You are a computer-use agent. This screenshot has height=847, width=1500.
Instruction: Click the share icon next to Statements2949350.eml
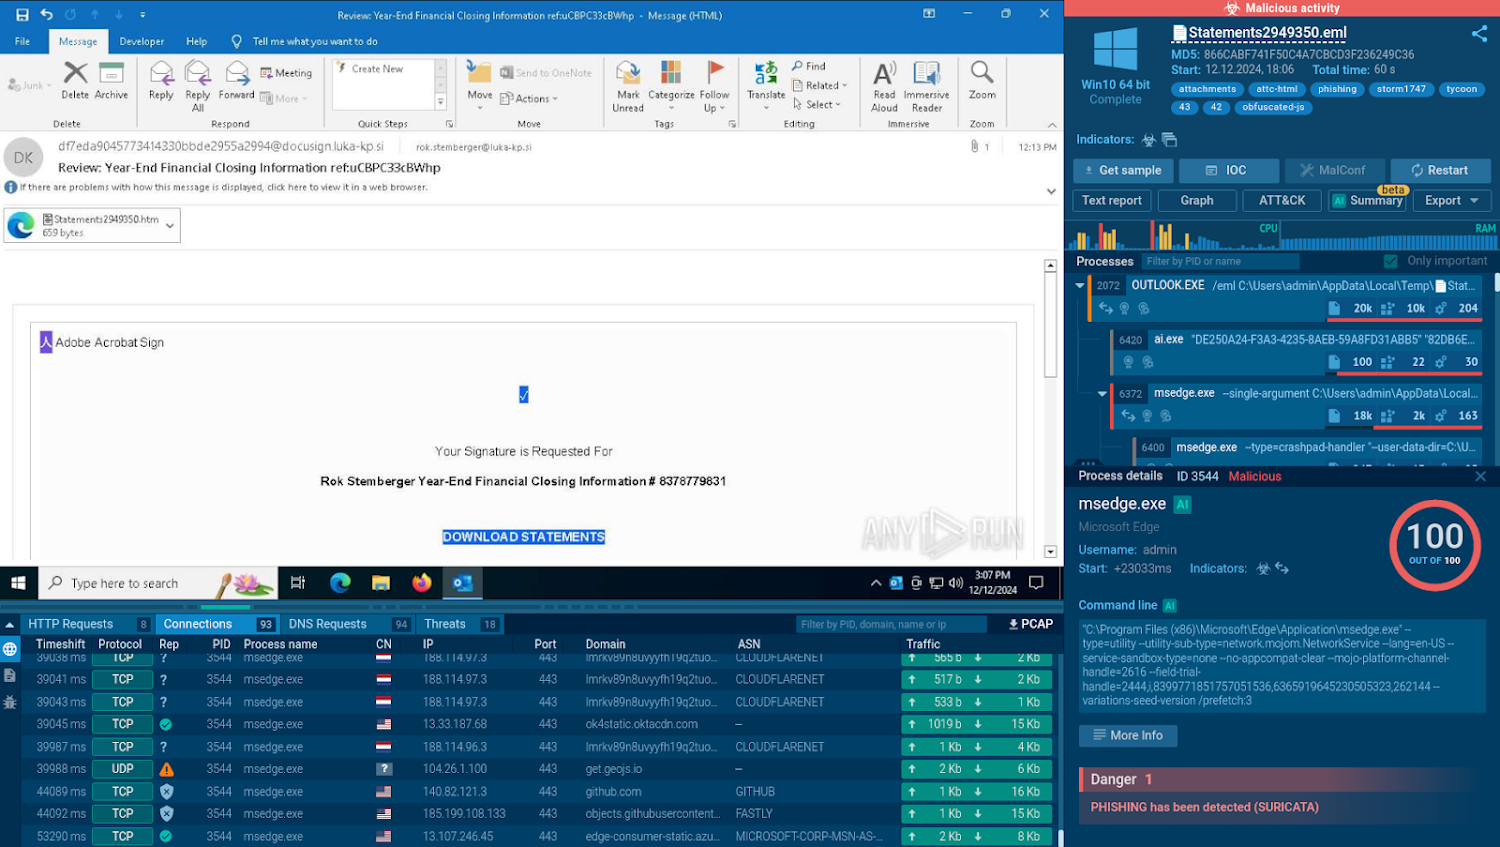coord(1479,34)
